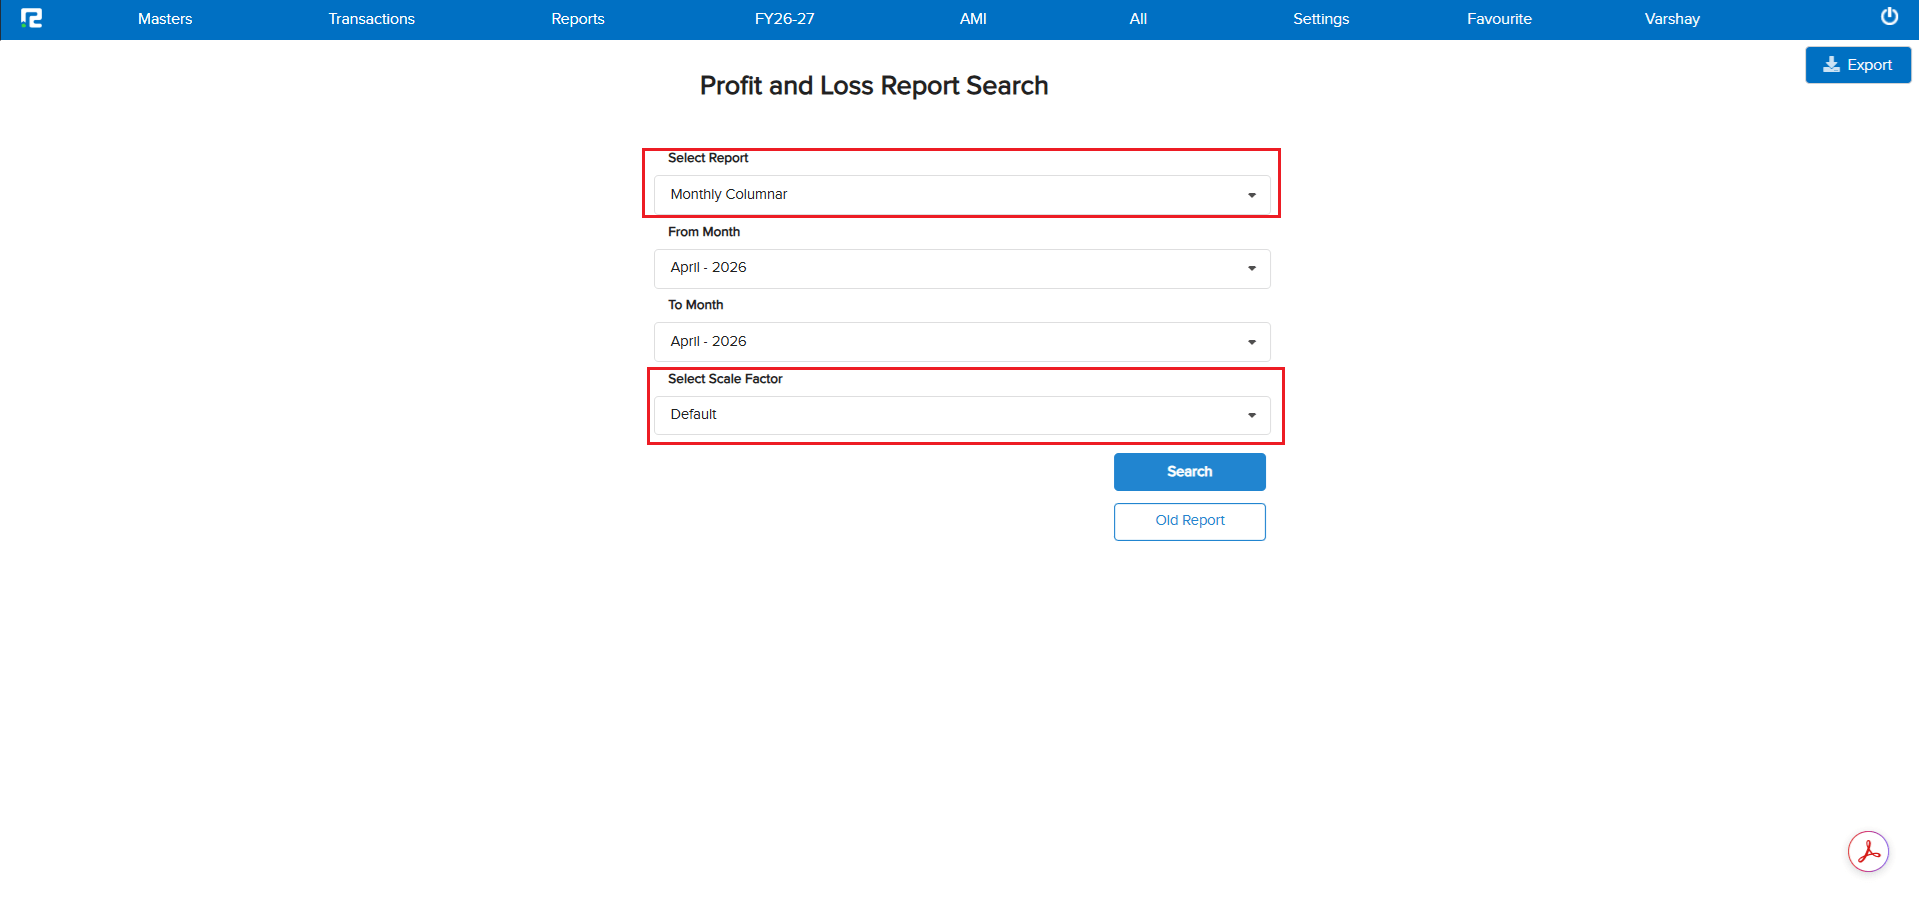Open the To Month dropdown
Image resolution: width=1919 pixels, height=907 pixels.
[962, 342]
